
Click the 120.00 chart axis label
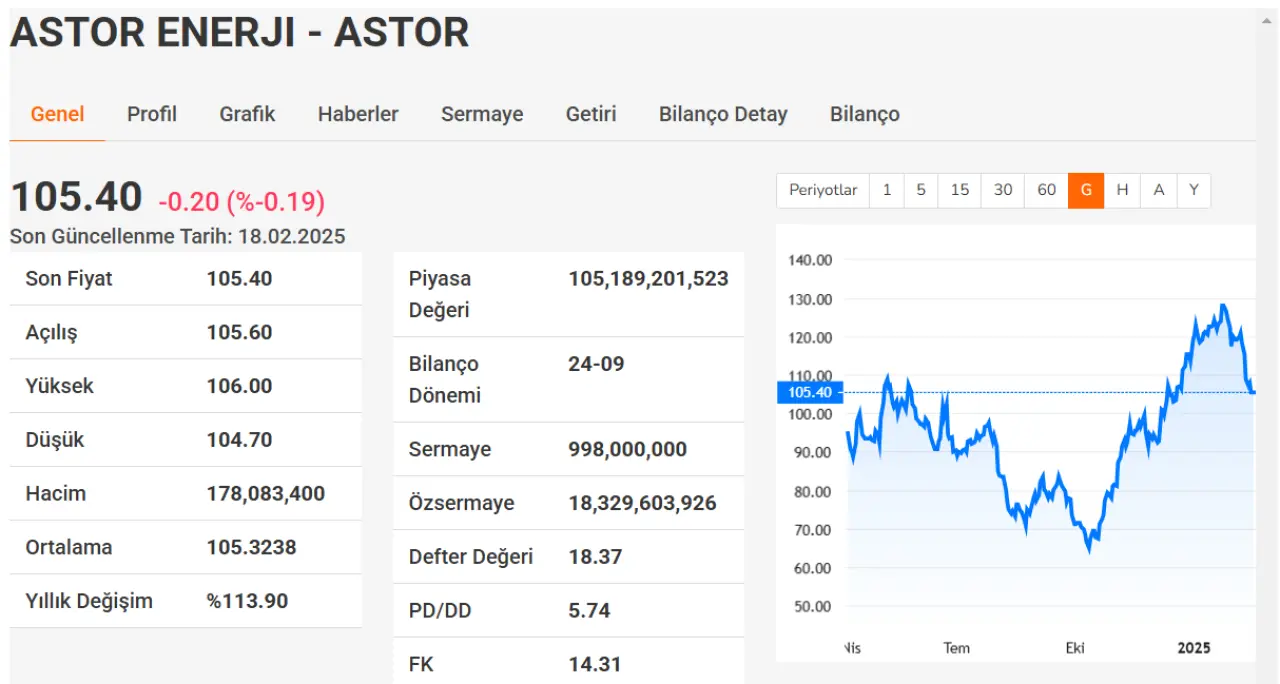[x=810, y=337]
